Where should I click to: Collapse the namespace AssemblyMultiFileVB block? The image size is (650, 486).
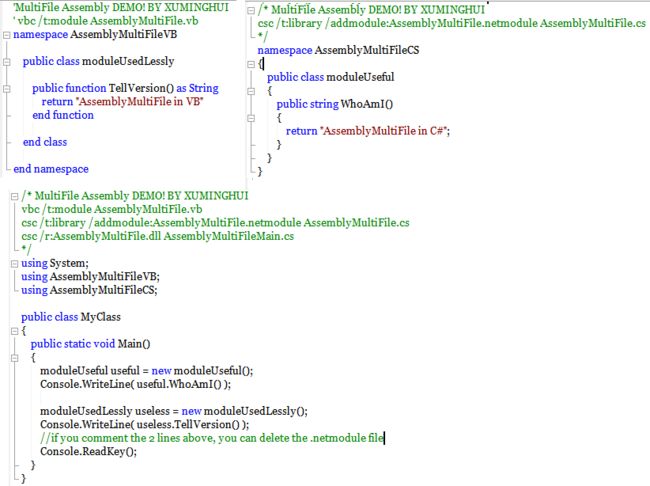point(7,35)
